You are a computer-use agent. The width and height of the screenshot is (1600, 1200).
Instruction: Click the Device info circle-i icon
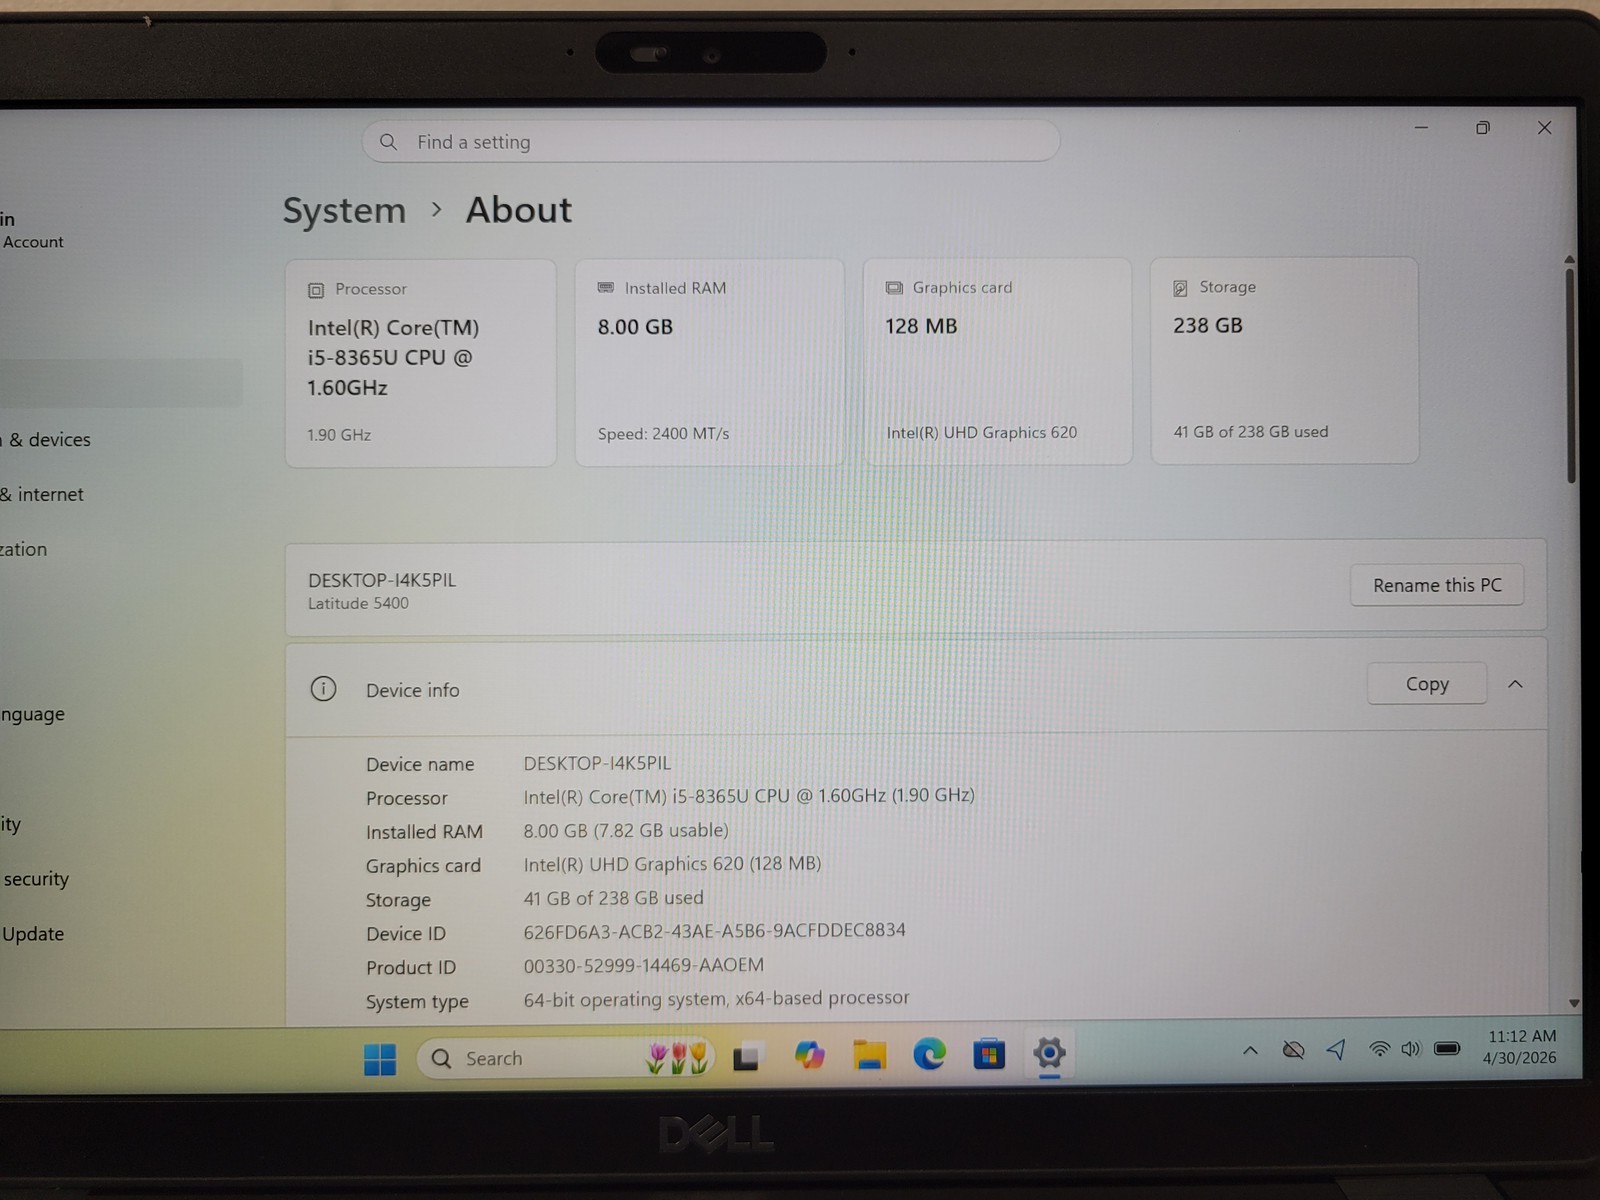323,689
